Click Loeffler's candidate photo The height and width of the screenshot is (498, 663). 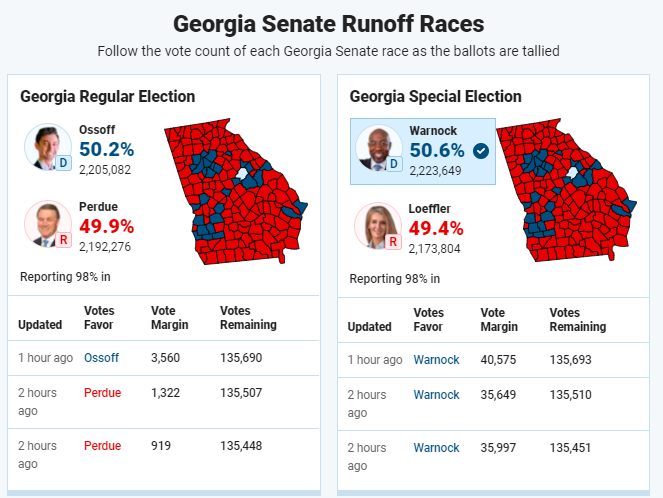click(377, 225)
